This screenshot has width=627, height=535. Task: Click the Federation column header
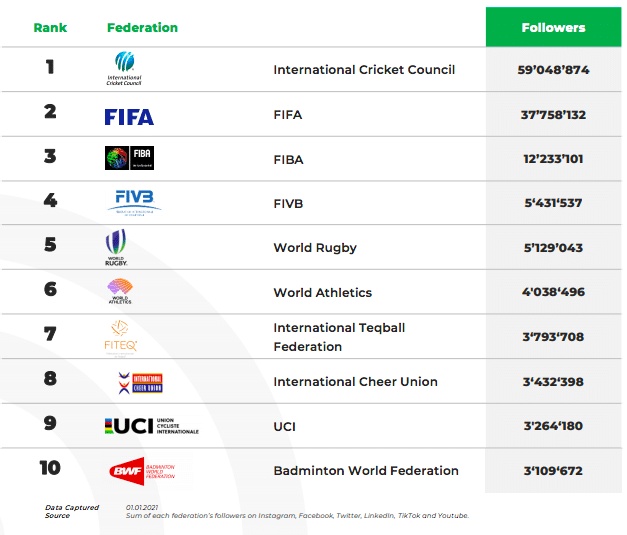click(142, 28)
